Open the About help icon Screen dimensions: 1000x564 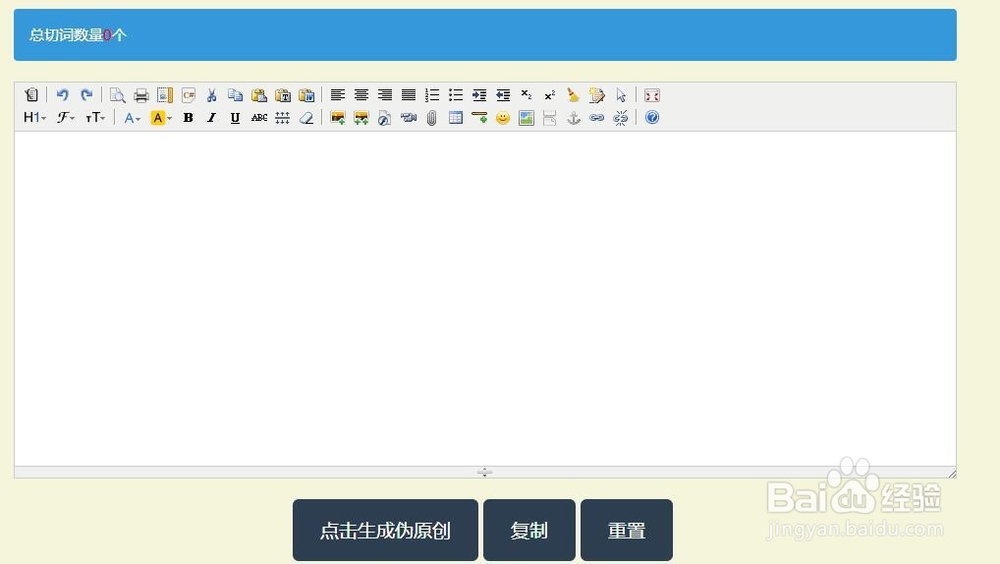(652, 117)
